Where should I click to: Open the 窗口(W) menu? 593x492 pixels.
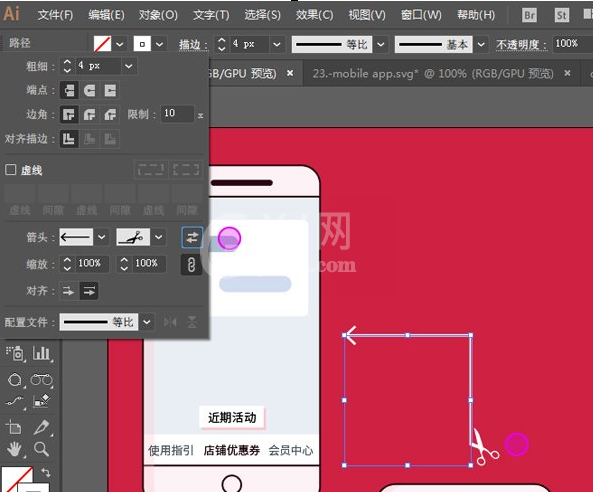coord(421,15)
